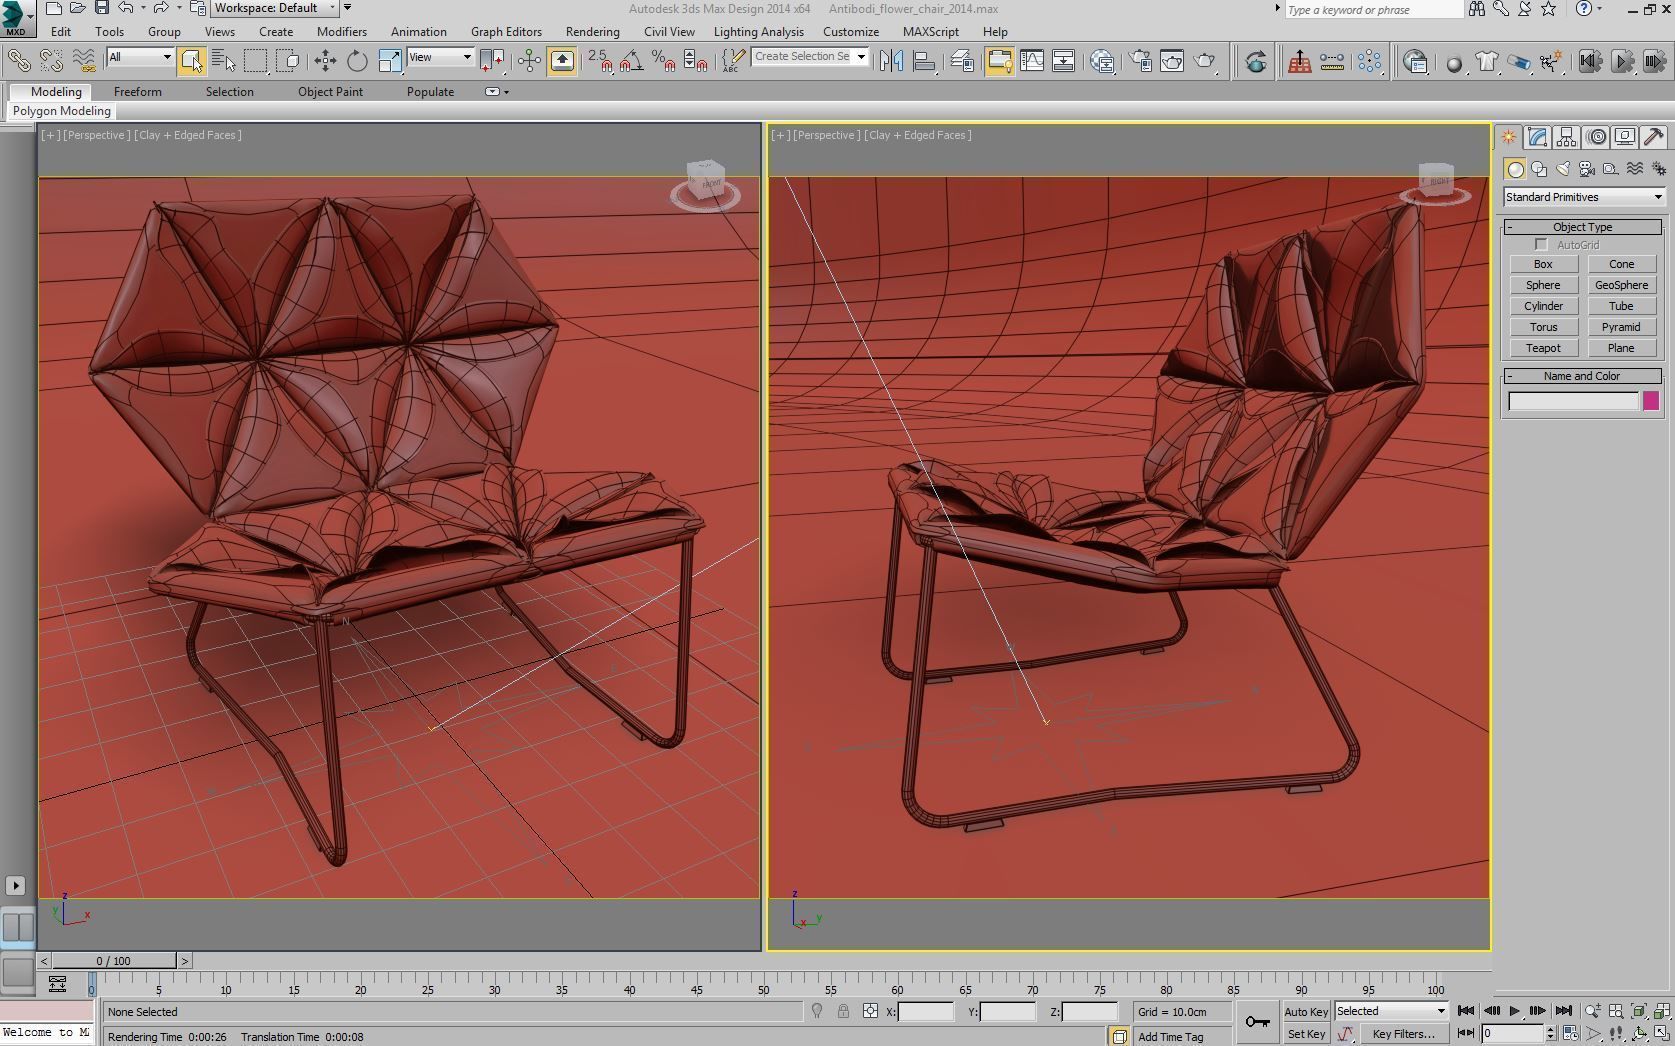Click the GeoSphere primitive button
The height and width of the screenshot is (1046, 1675).
click(x=1621, y=285)
